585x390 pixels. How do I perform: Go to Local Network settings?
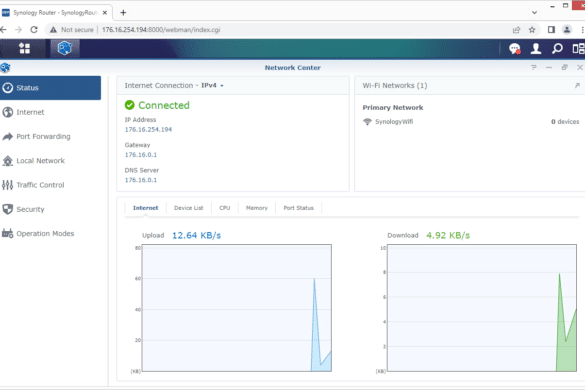pos(50,161)
